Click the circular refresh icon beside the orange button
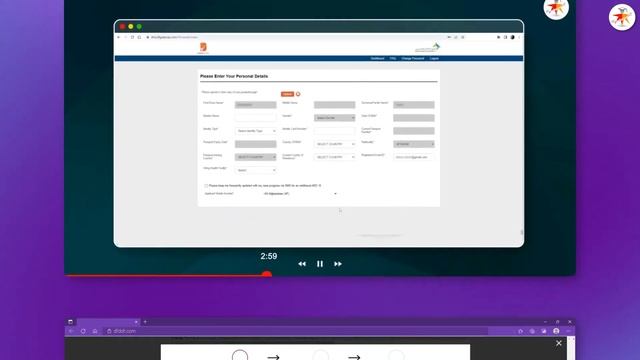Image resolution: width=640 pixels, height=360 pixels. point(298,94)
